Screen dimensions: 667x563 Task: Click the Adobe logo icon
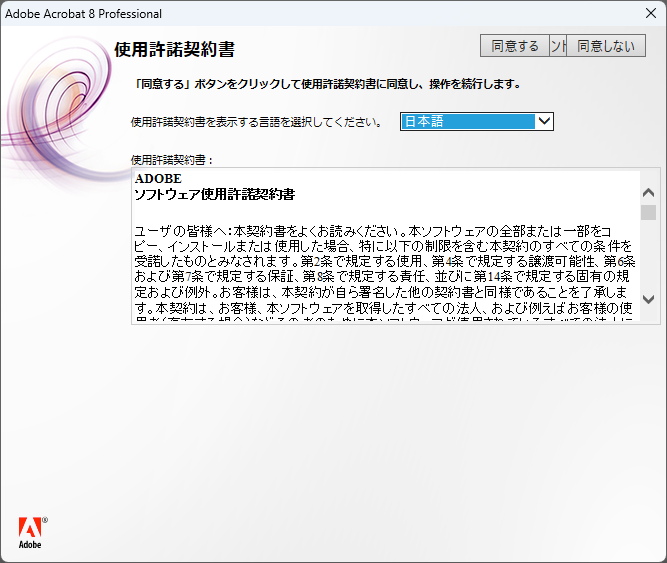(31, 533)
